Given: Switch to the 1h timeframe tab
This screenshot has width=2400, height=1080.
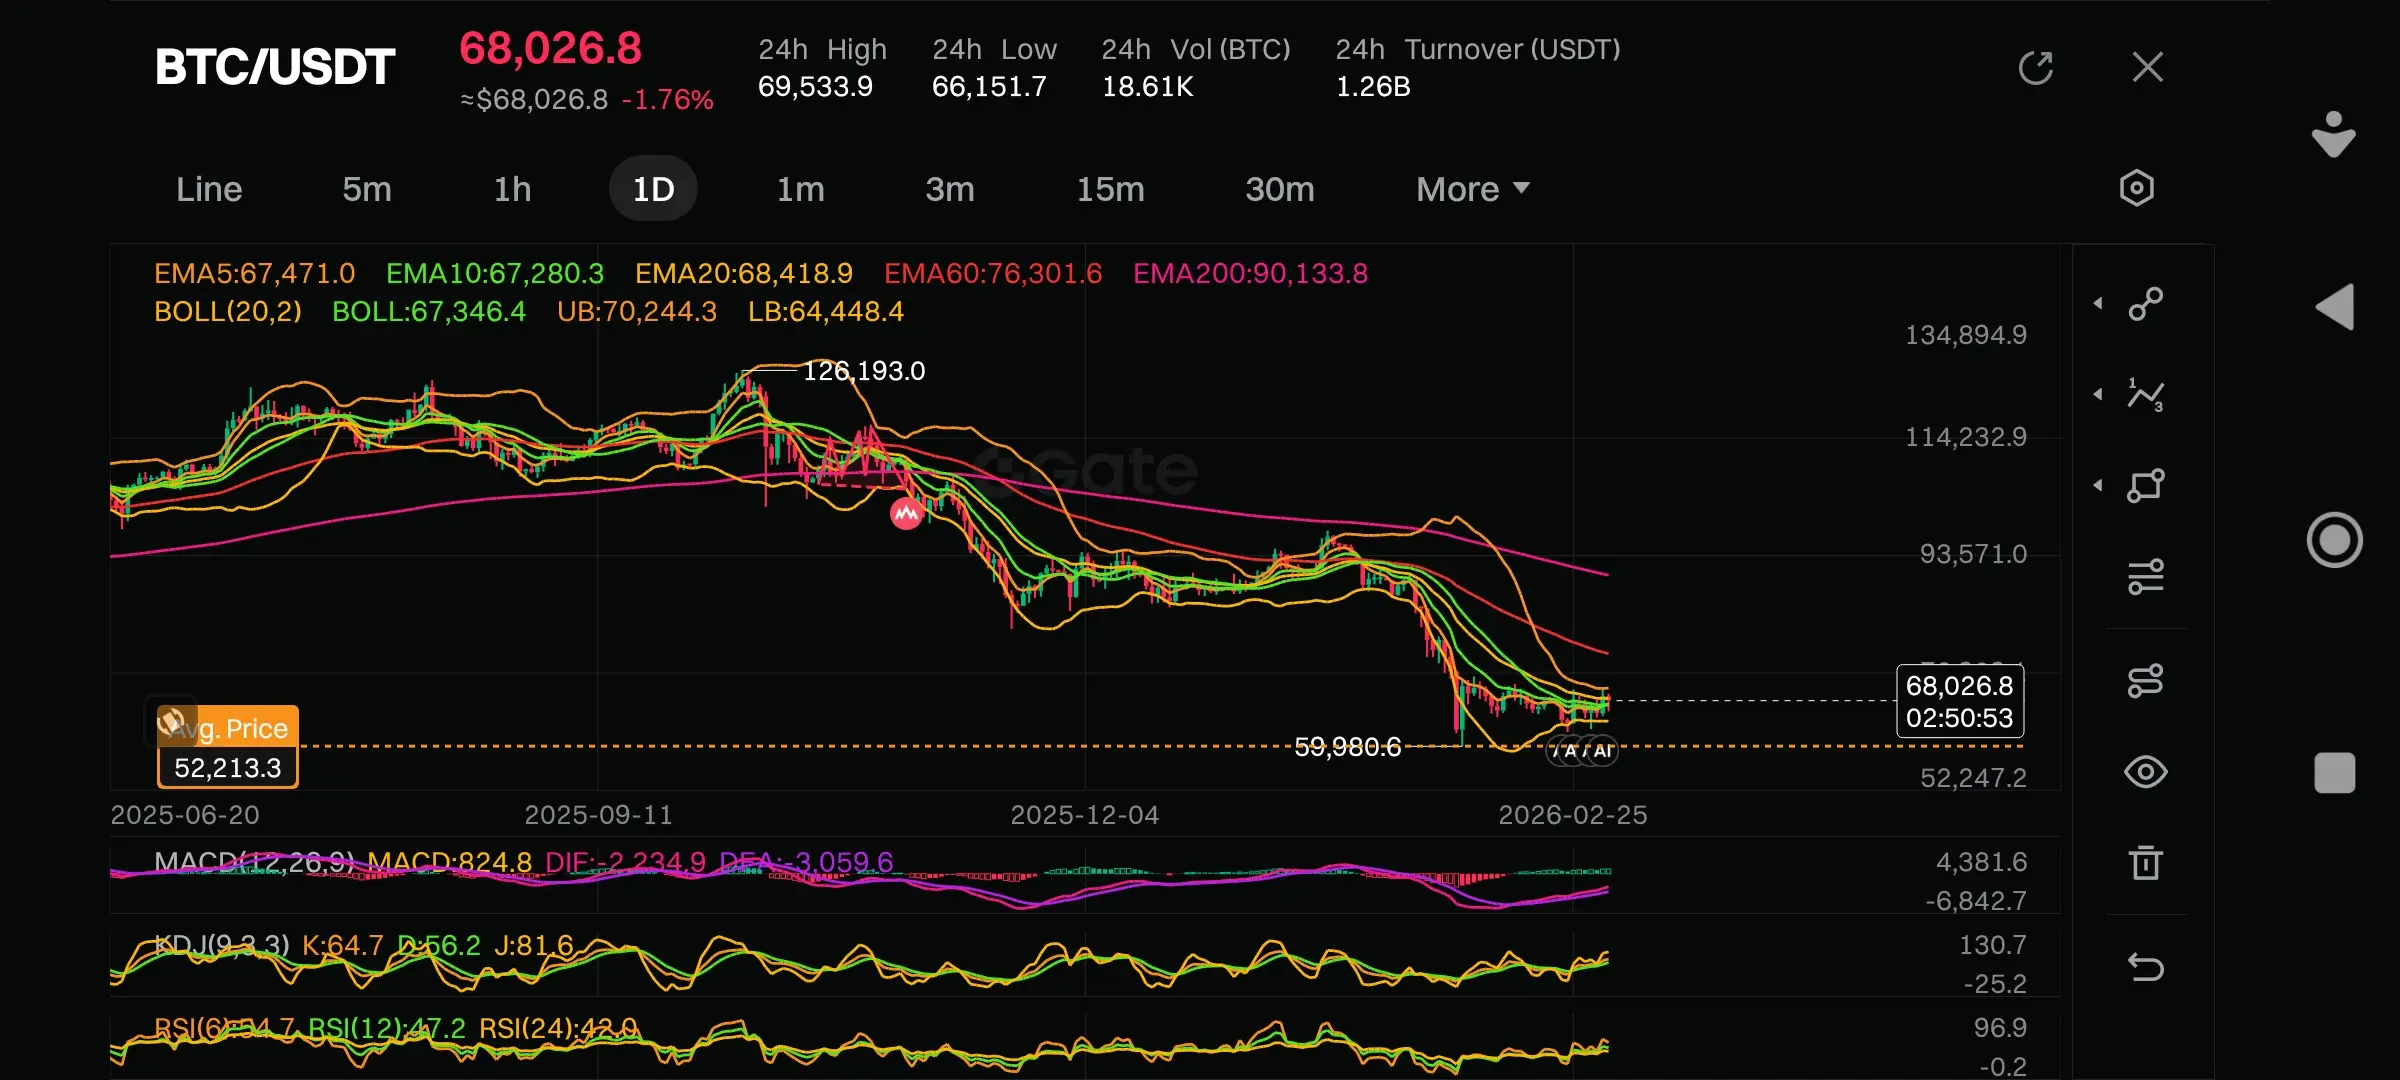Looking at the screenshot, I should point(512,189).
